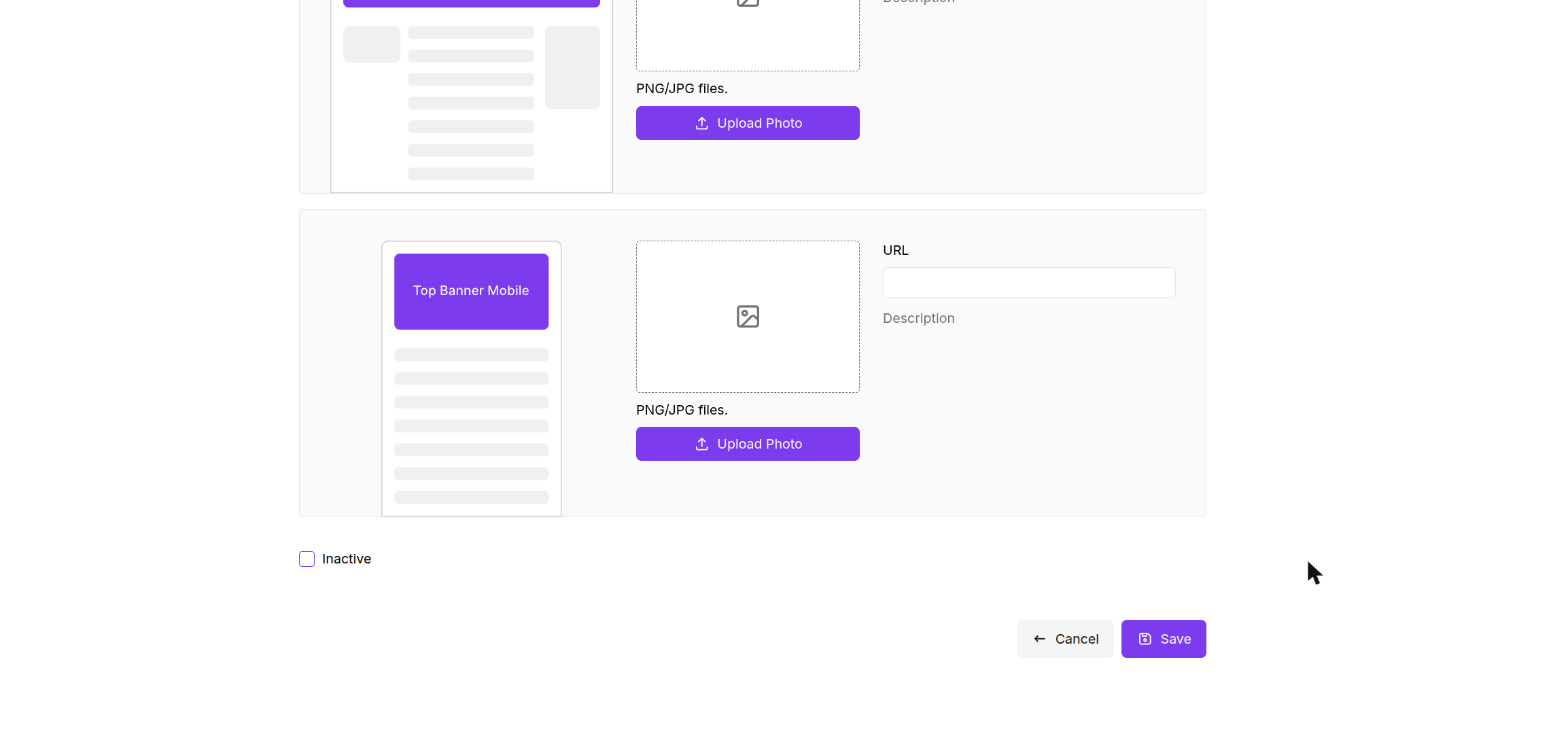This screenshot has height=732, width=1568.
Task: Click Upload Photo under the Top Banner Mobile image
Action: click(x=748, y=444)
